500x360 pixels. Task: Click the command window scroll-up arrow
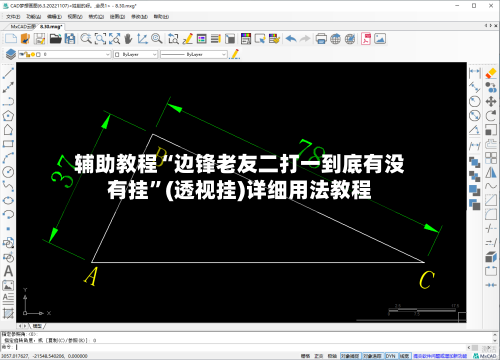495,334
